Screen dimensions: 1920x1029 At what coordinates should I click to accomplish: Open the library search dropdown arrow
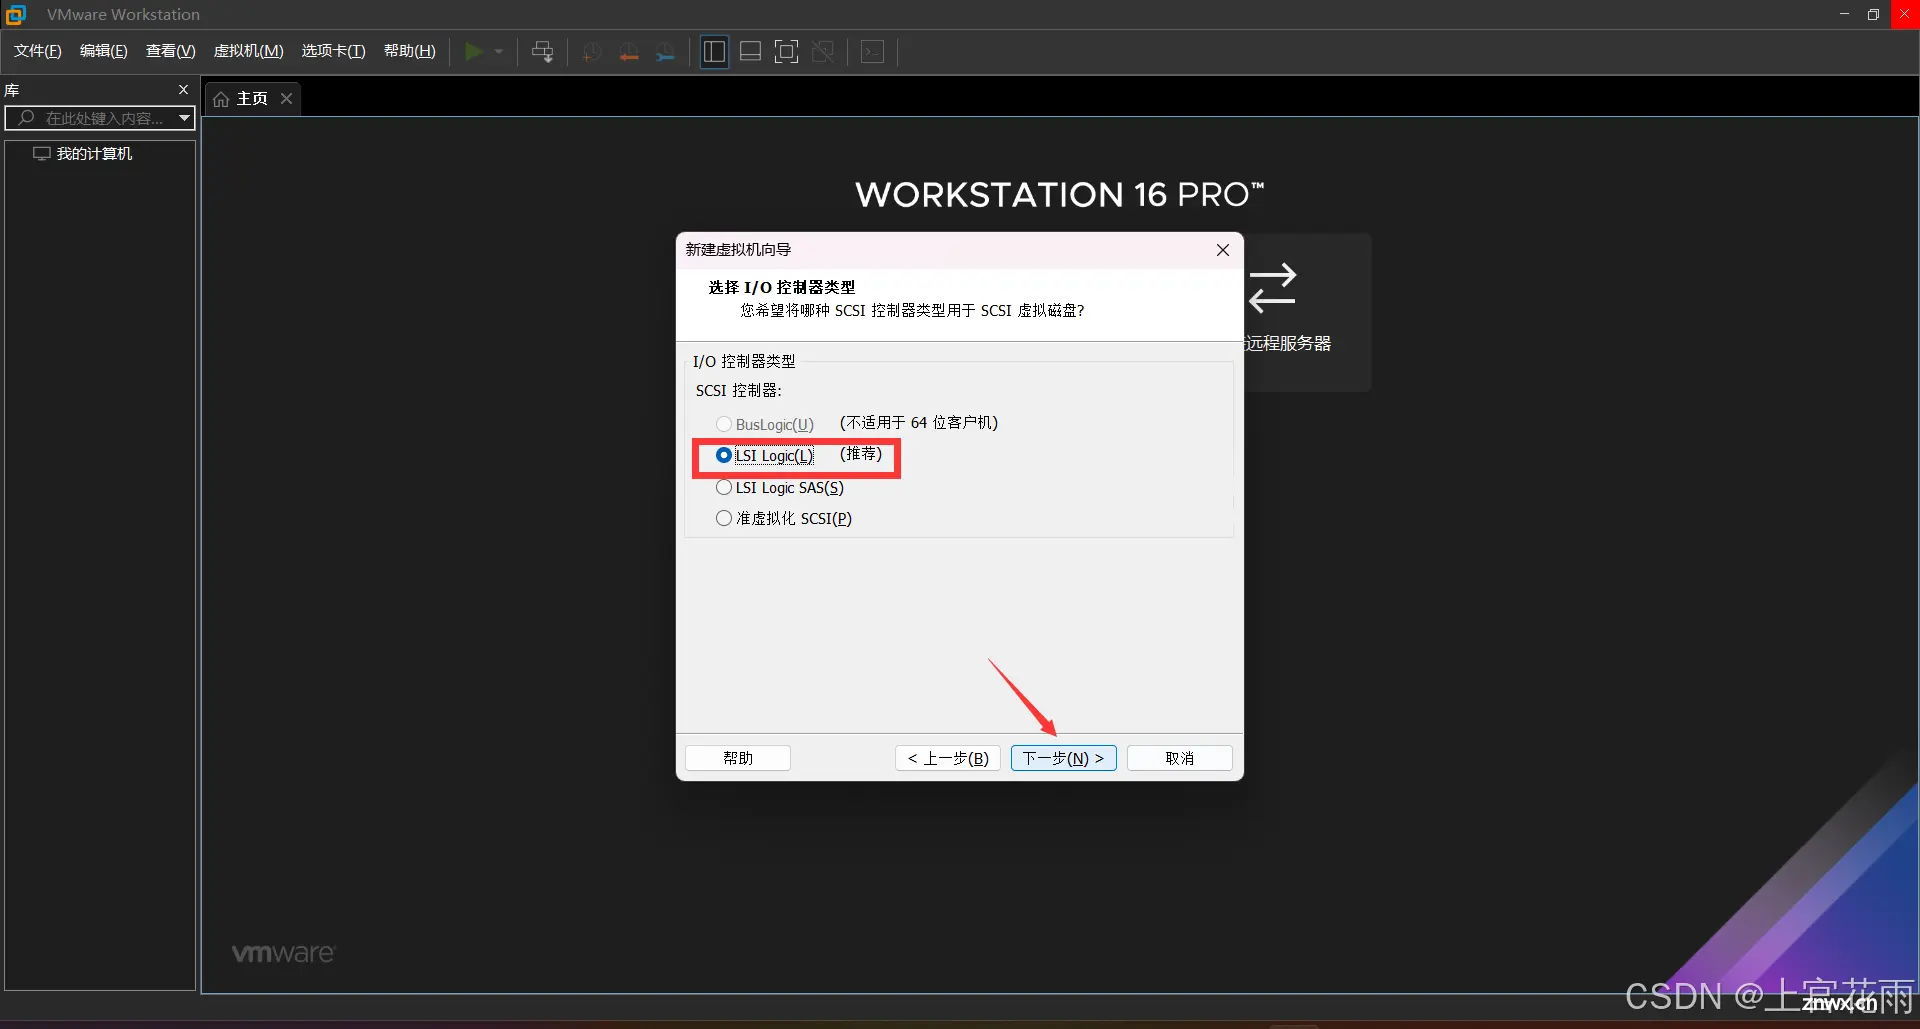pos(184,118)
